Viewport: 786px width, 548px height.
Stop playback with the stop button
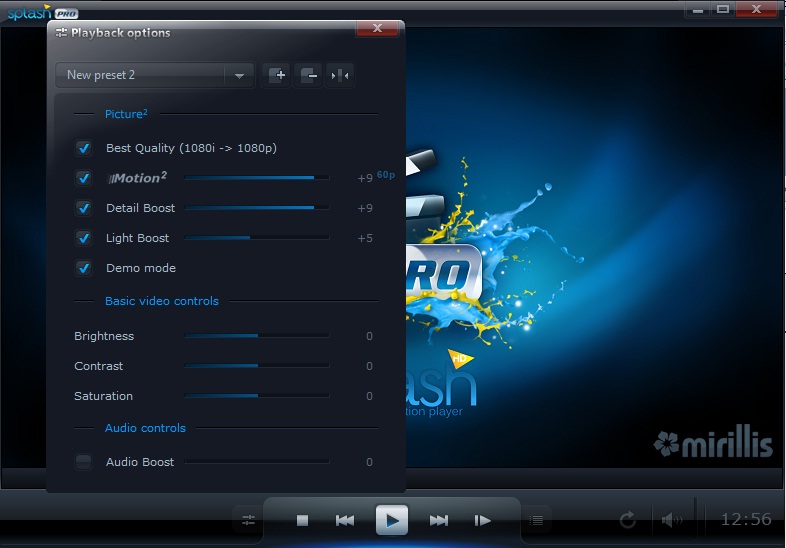[302, 520]
